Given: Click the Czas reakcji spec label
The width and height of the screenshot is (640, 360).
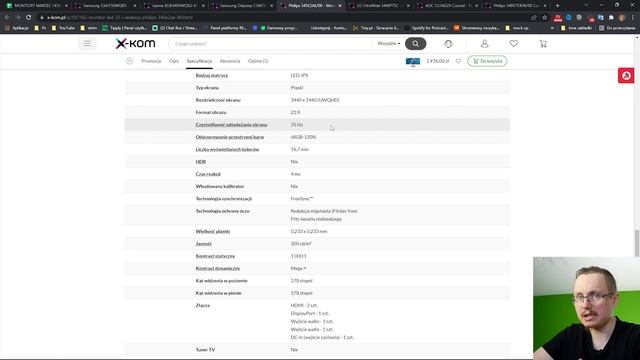Looking at the screenshot, I should point(208,174).
